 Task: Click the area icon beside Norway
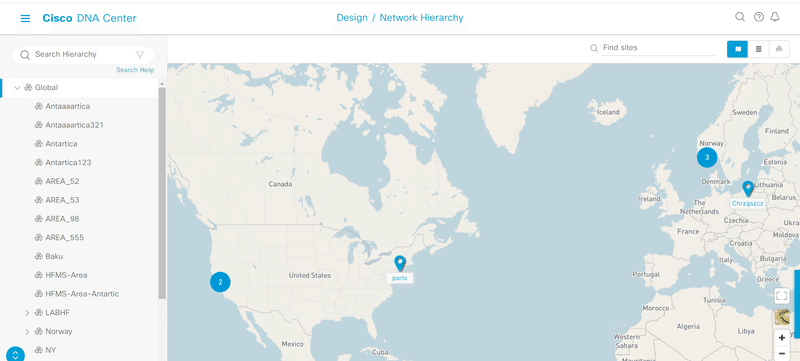38,331
